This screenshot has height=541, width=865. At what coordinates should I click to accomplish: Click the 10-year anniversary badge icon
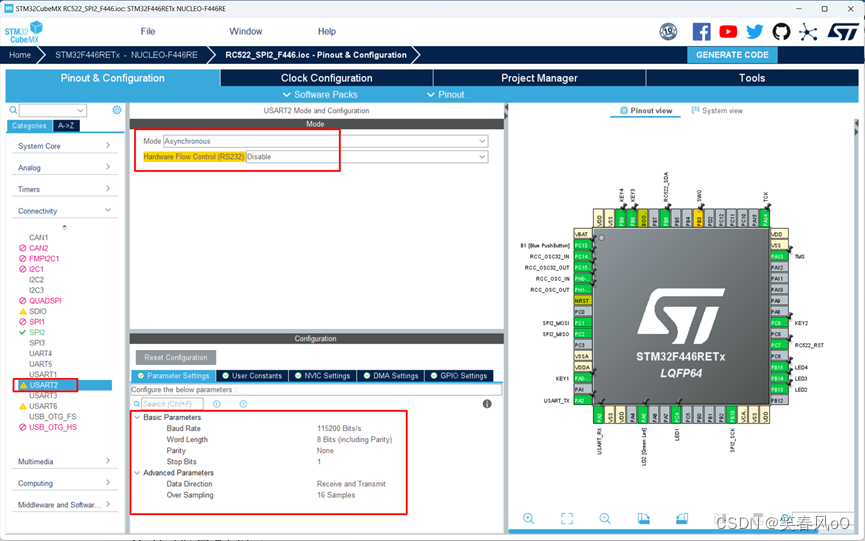[x=668, y=31]
